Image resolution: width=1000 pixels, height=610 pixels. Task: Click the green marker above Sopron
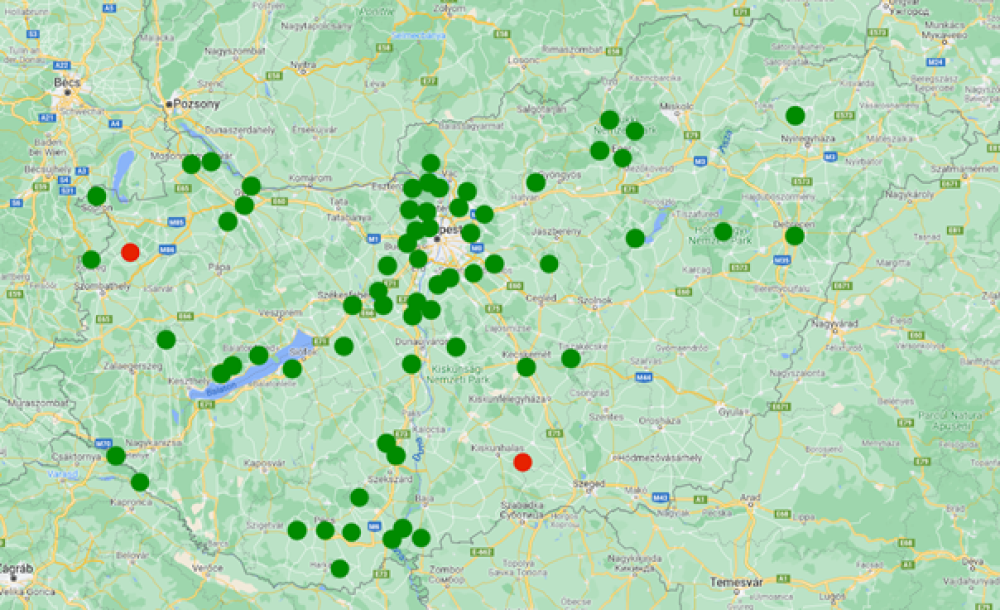point(97,195)
